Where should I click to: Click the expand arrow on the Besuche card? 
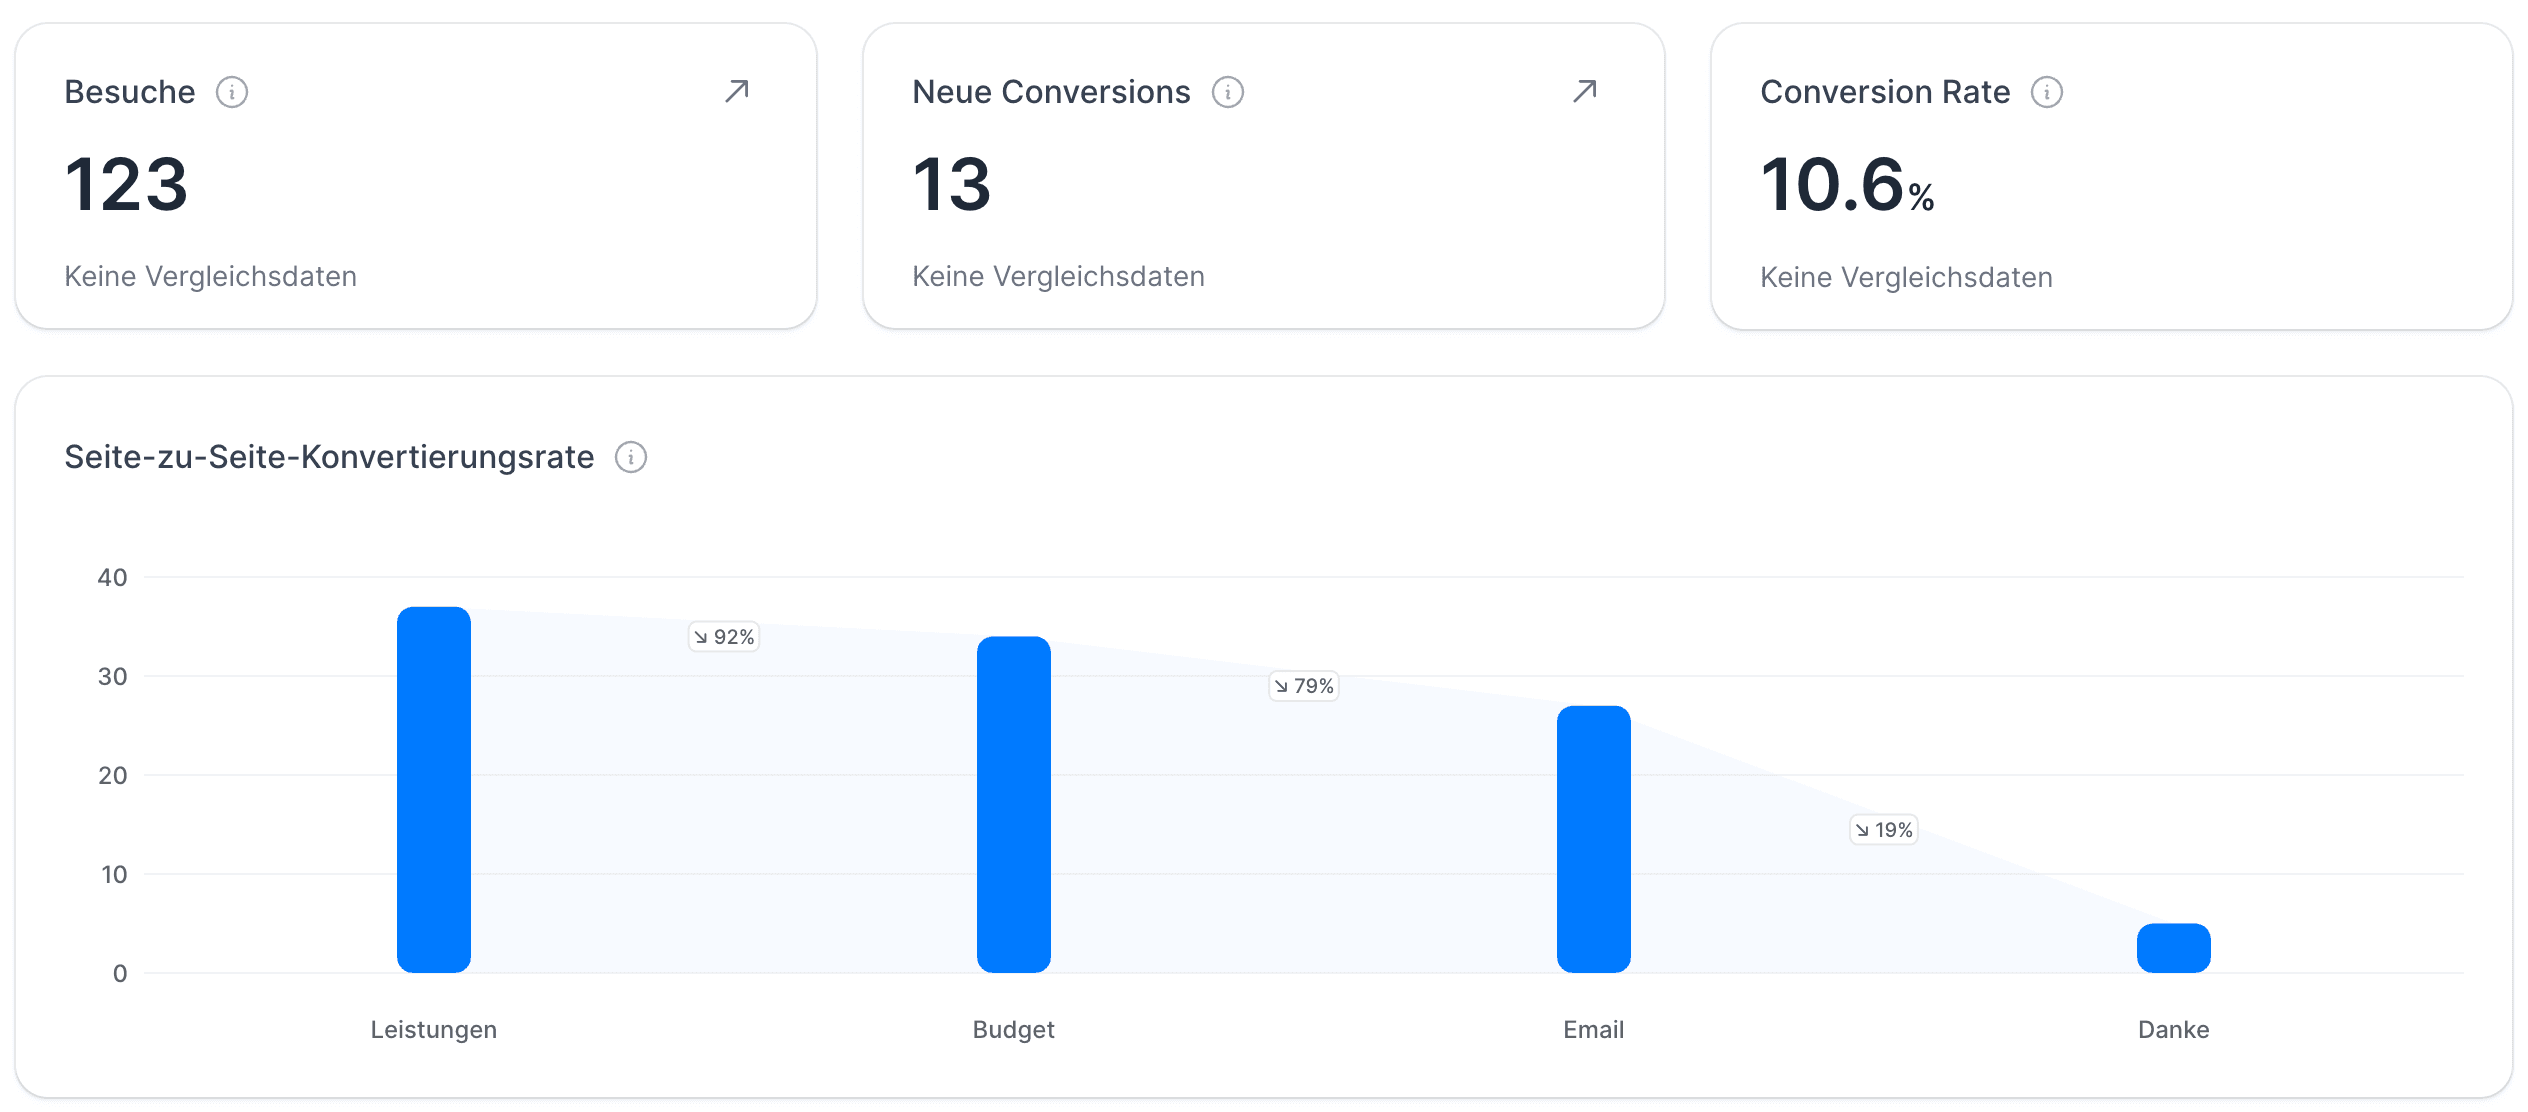(735, 91)
